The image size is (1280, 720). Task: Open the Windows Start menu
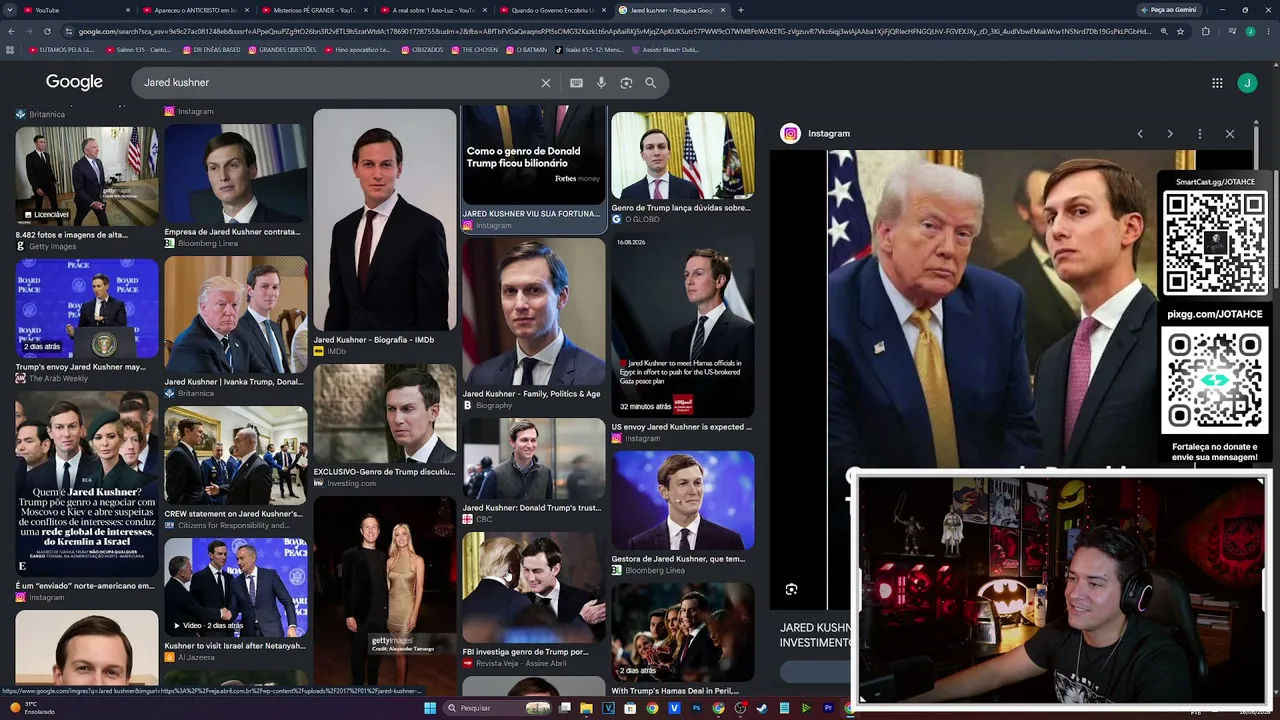[x=430, y=708]
